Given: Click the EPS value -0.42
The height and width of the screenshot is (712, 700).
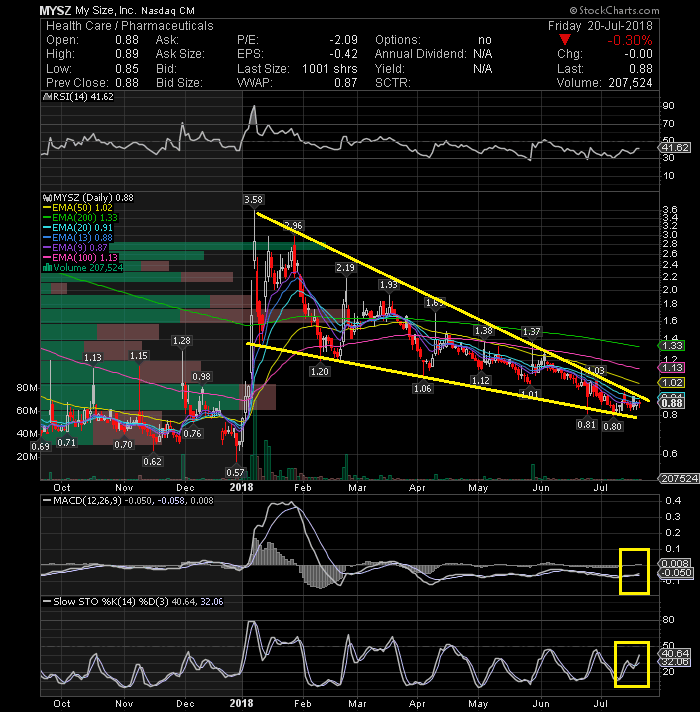Looking at the screenshot, I should (x=343, y=54).
